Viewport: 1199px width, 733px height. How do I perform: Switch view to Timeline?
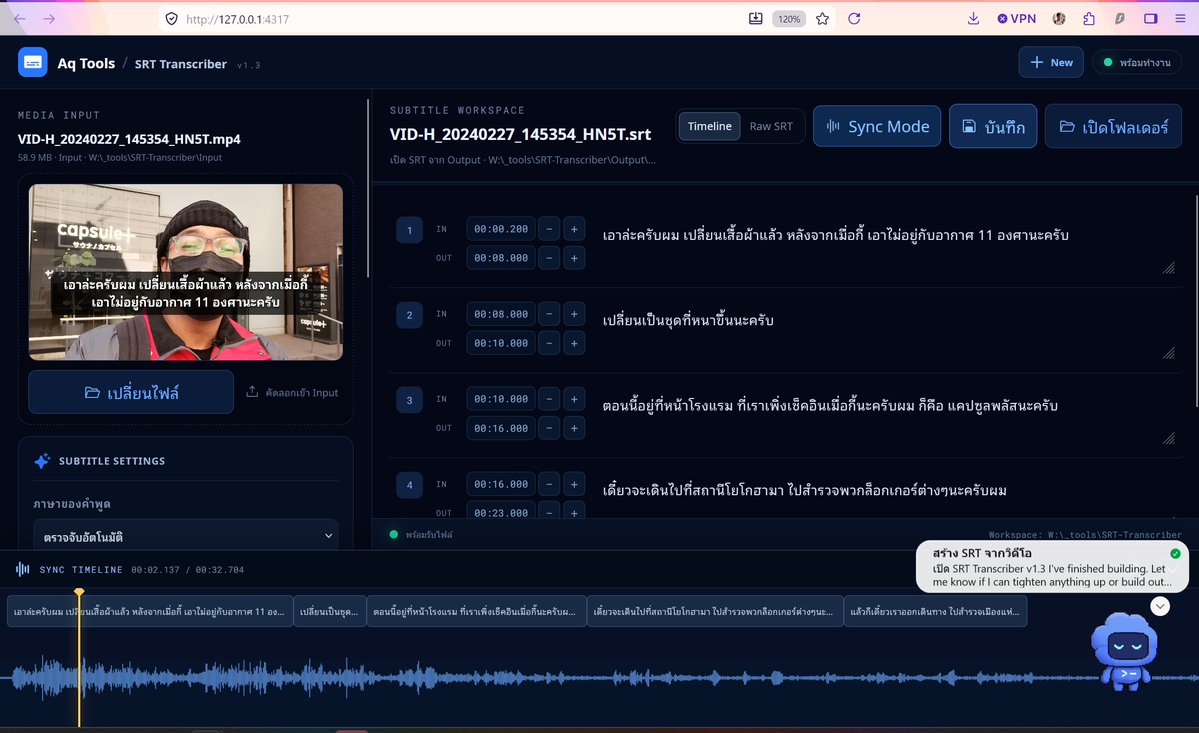710,126
